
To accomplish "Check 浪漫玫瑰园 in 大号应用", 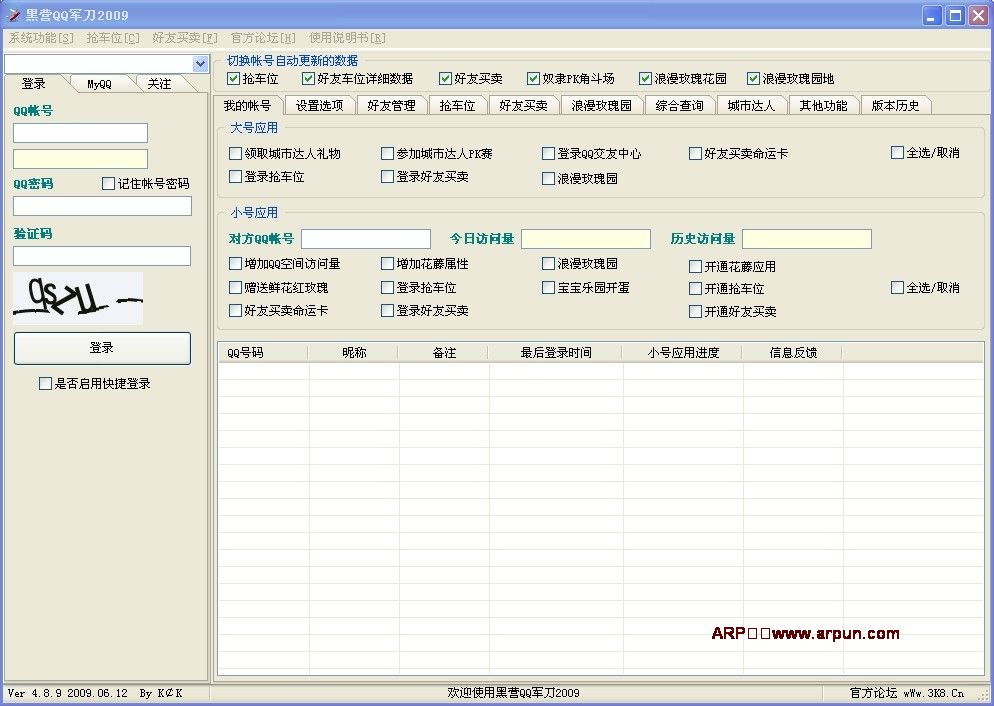I will 548,179.
